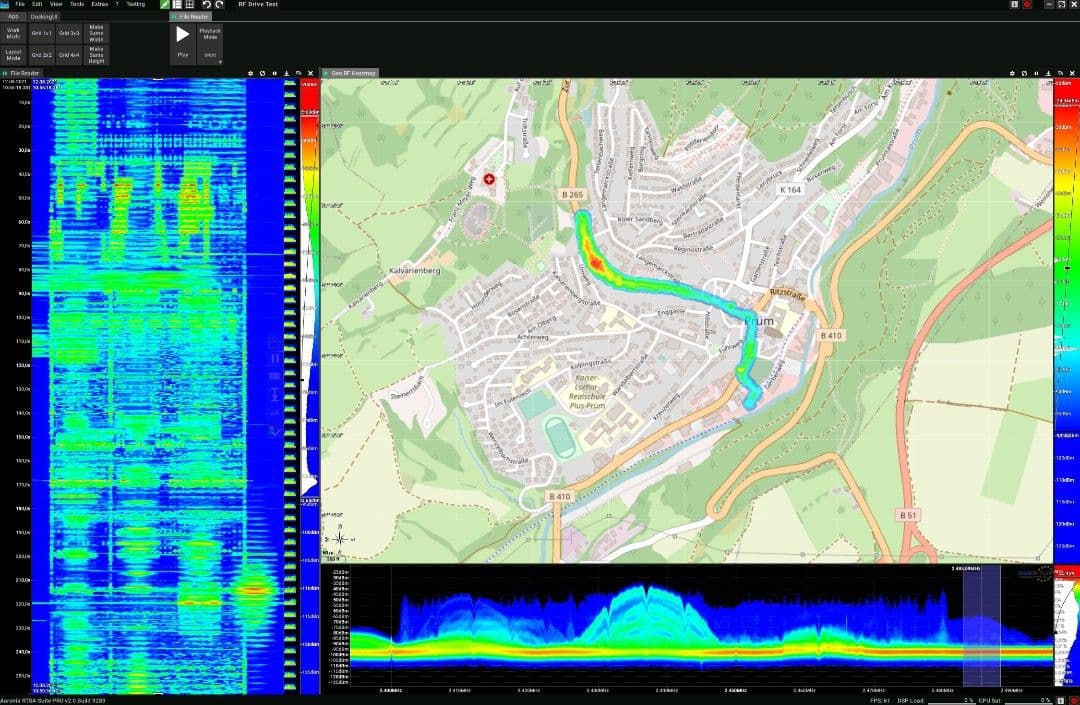Undock the File Reader panel
This screenshot has width=1080, height=705.
pyautogui.click(x=298, y=73)
